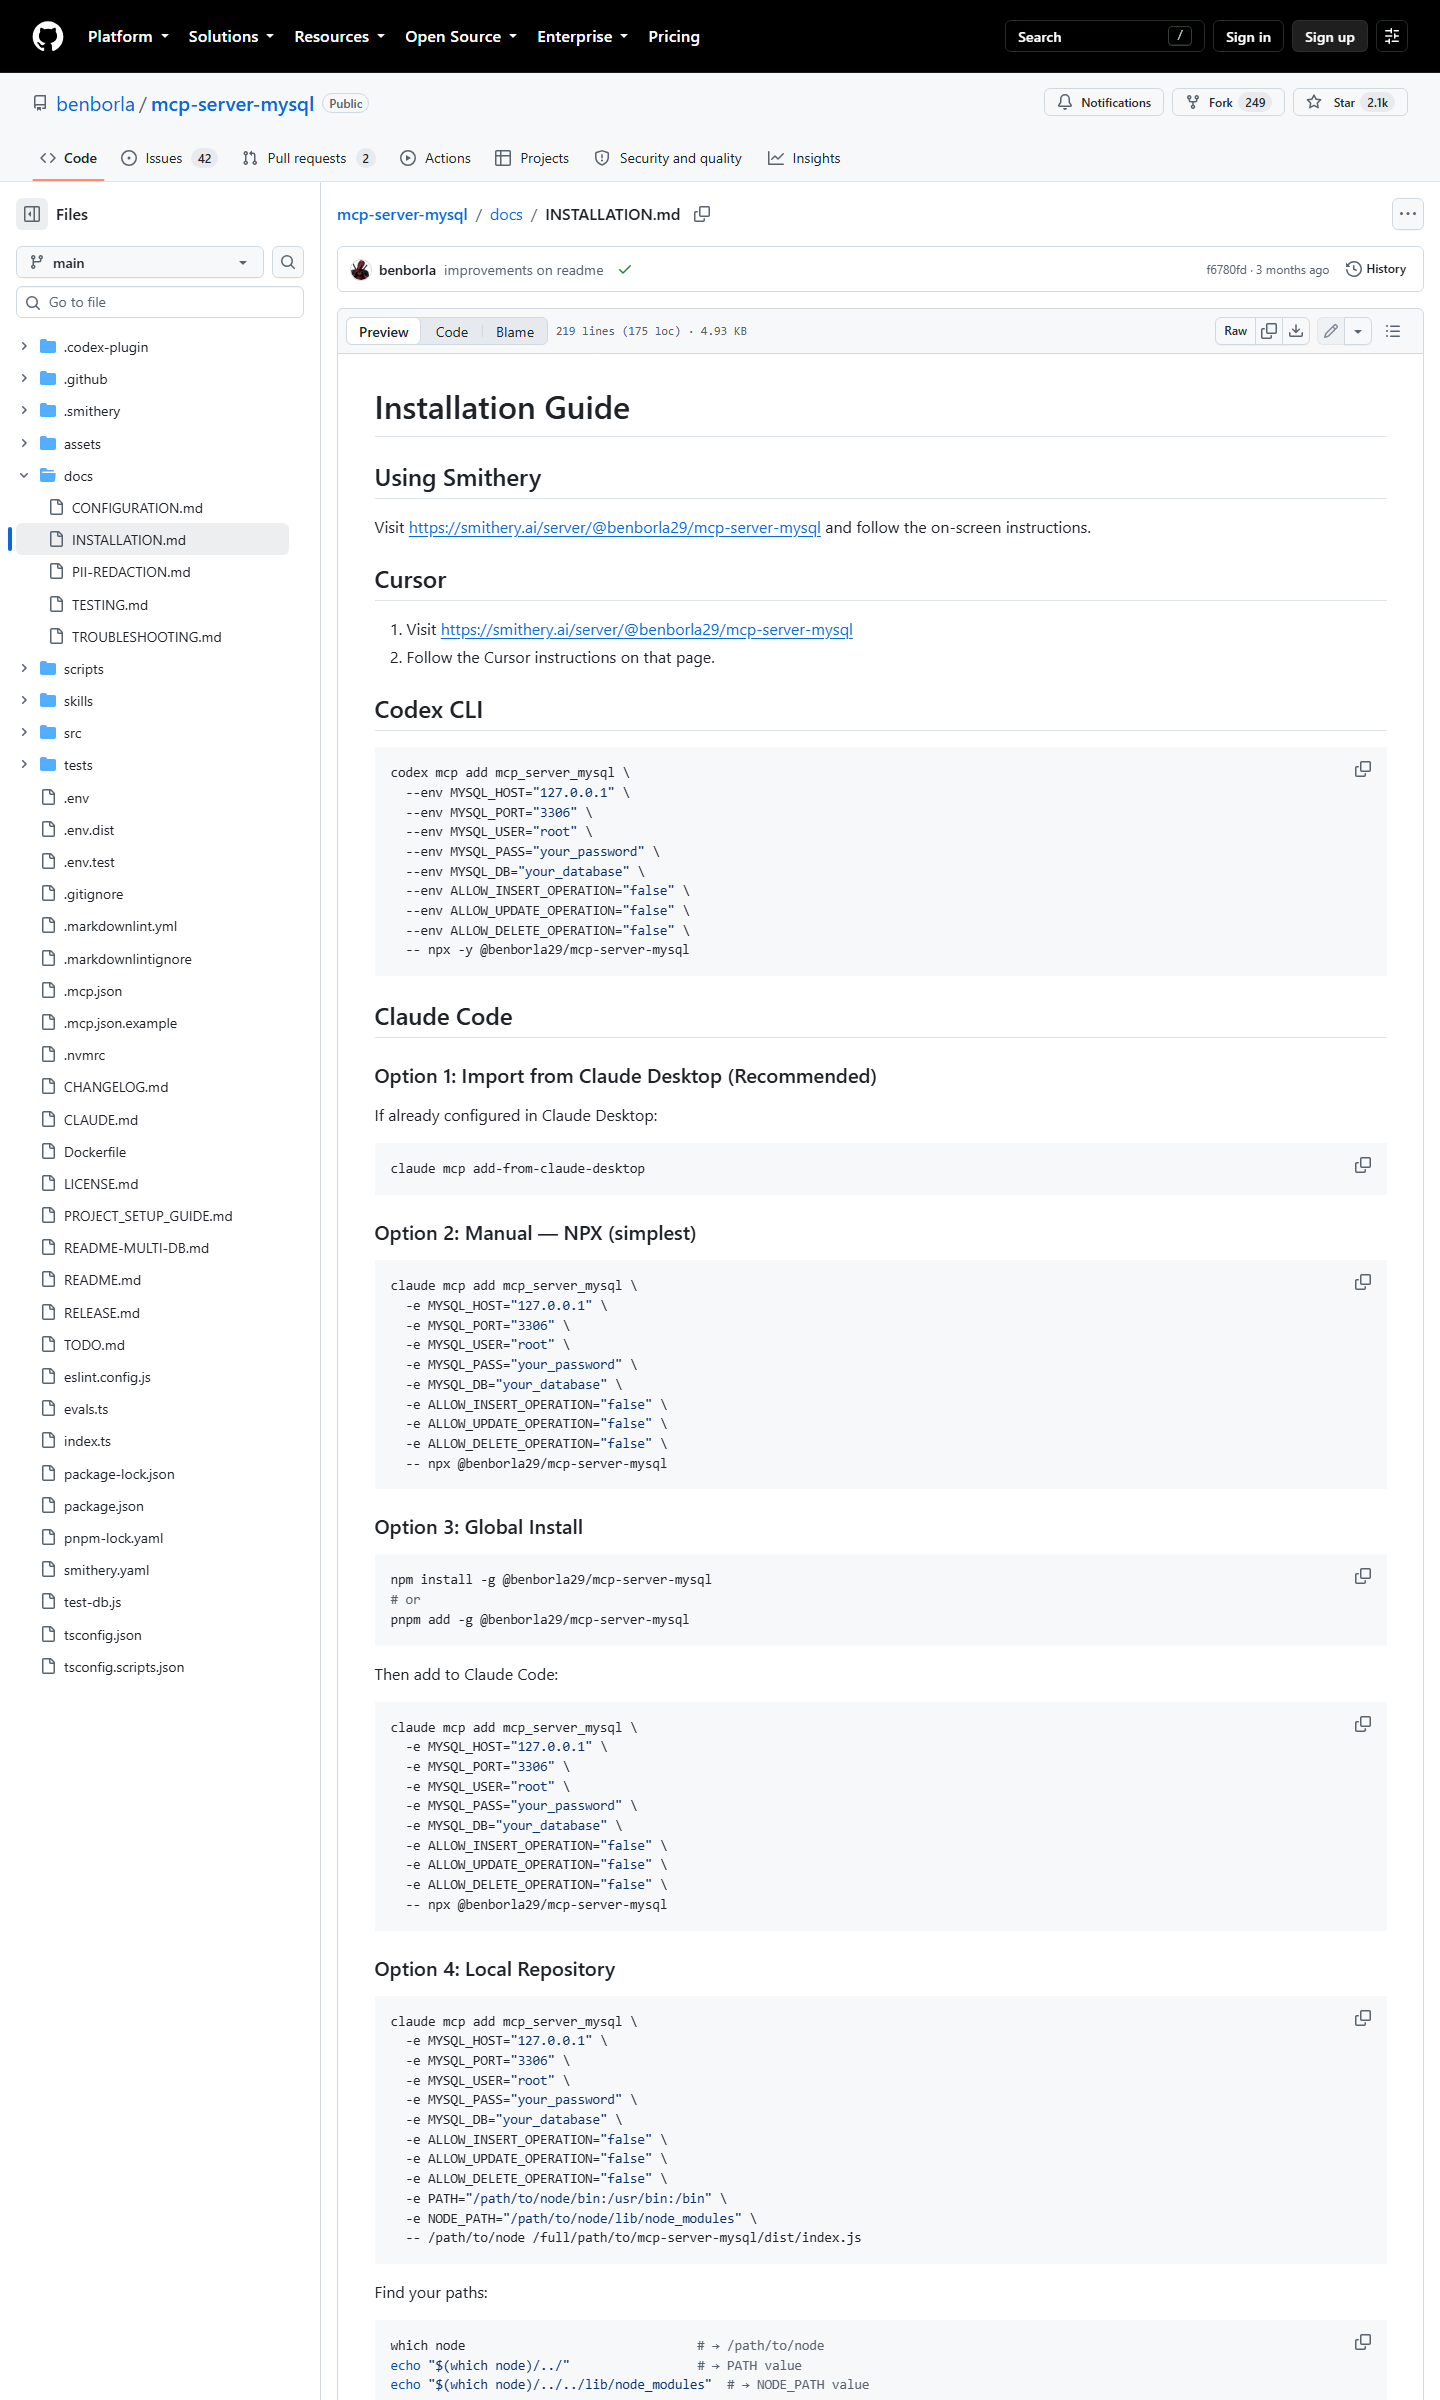This screenshot has height=2400, width=1440.
Task: Open the smithery.ai link under Using Smithery
Action: point(614,528)
